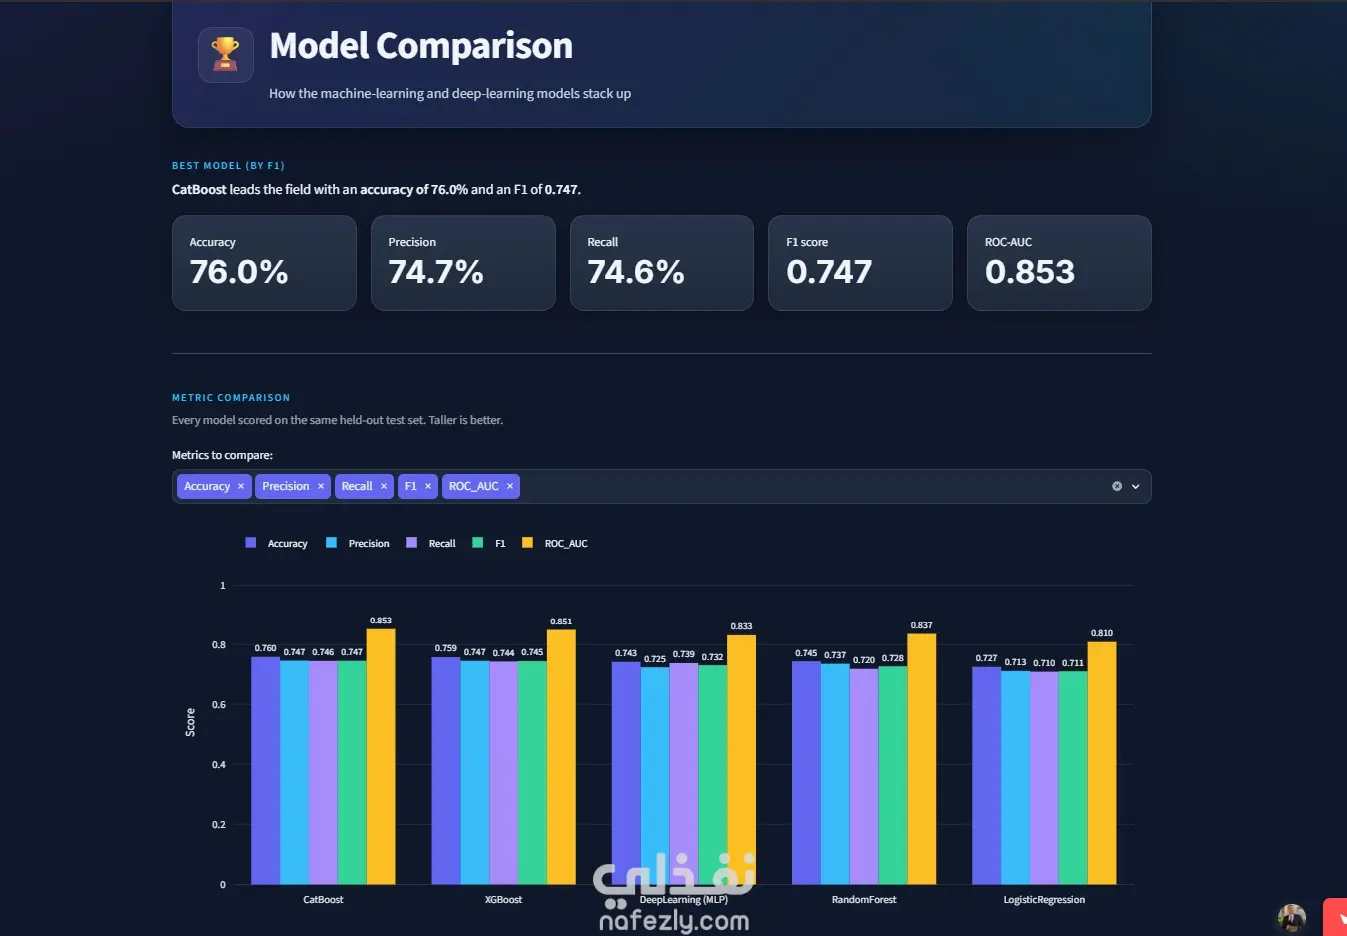Click the Precision light-blue legend swatch
Screen dimensions: 1347x936
coord(332,543)
